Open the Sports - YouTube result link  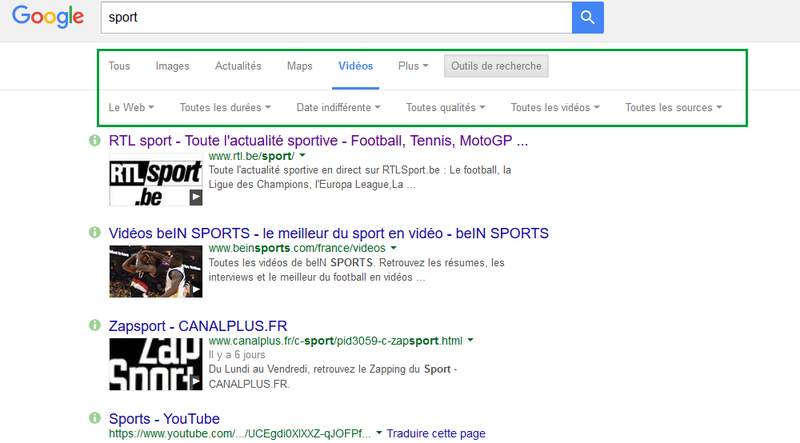pyautogui.click(x=164, y=419)
